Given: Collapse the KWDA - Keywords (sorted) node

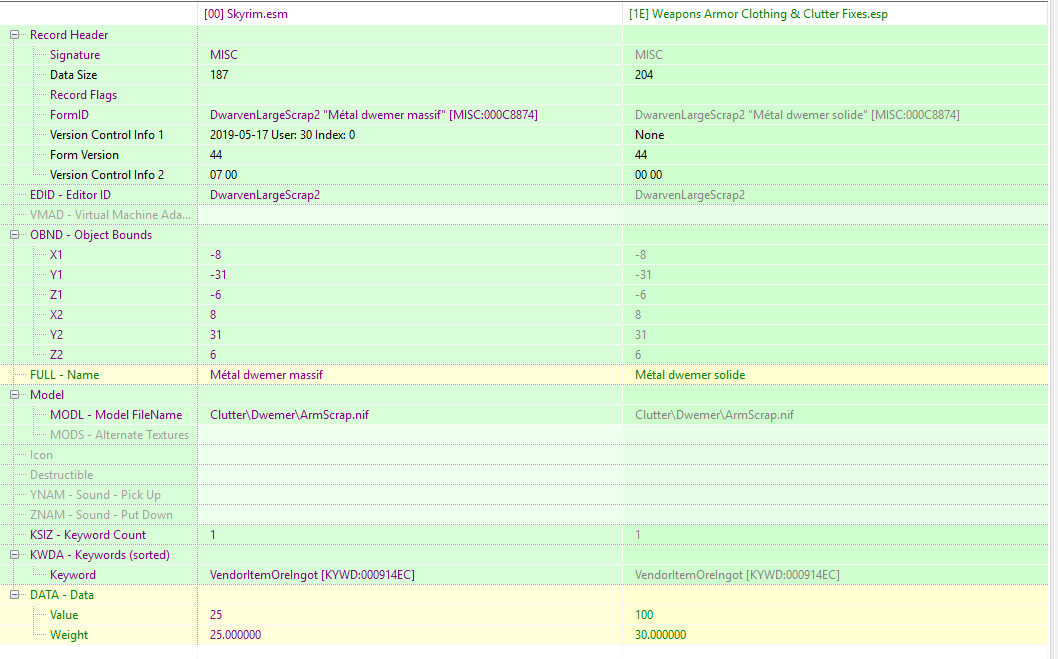Looking at the screenshot, I should tap(14, 554).
